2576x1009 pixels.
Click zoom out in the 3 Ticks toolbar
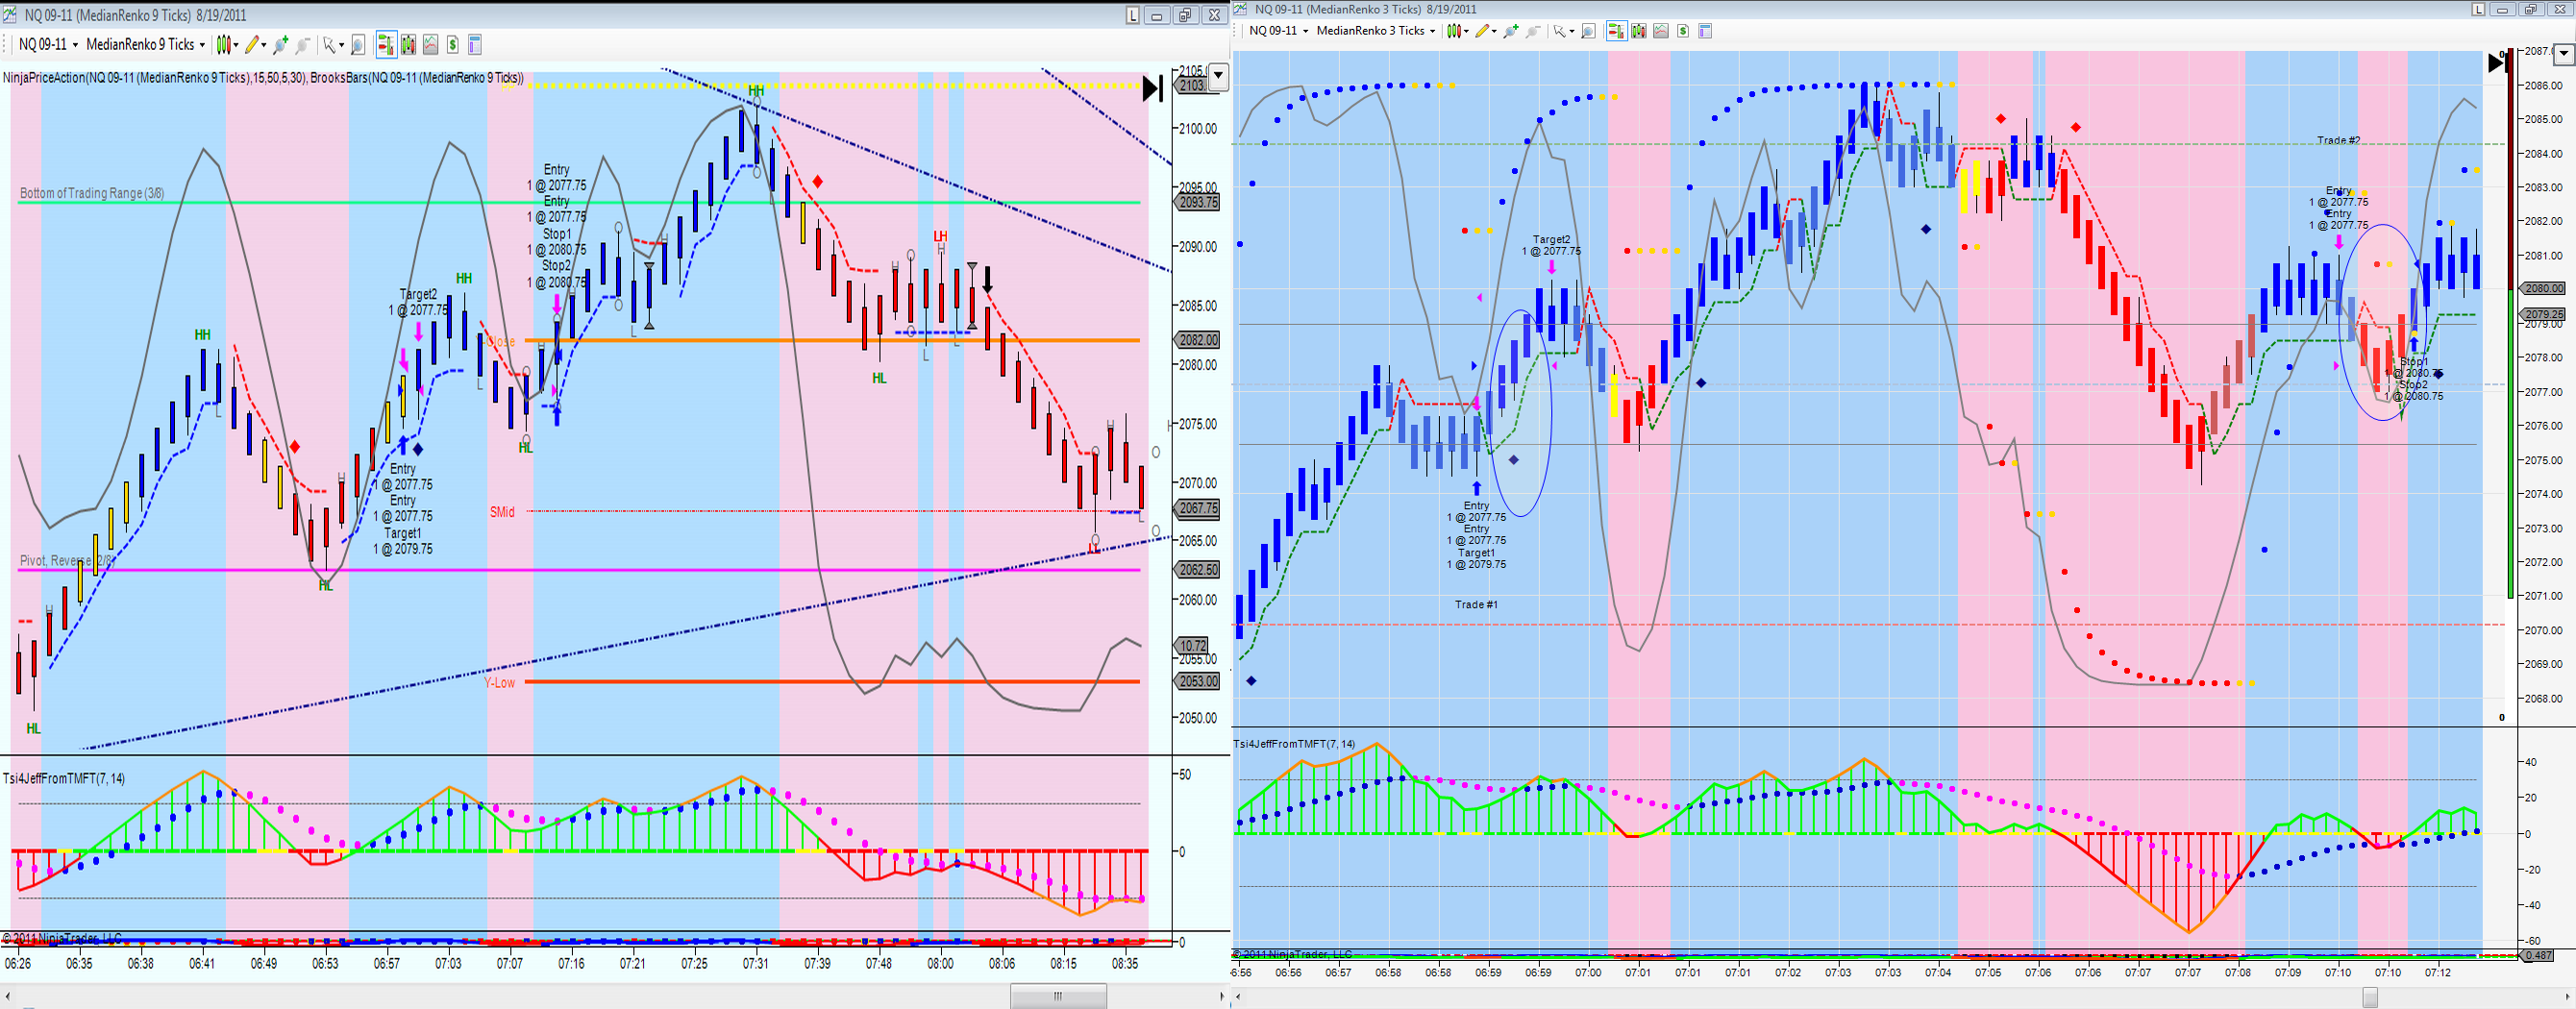1532,31
